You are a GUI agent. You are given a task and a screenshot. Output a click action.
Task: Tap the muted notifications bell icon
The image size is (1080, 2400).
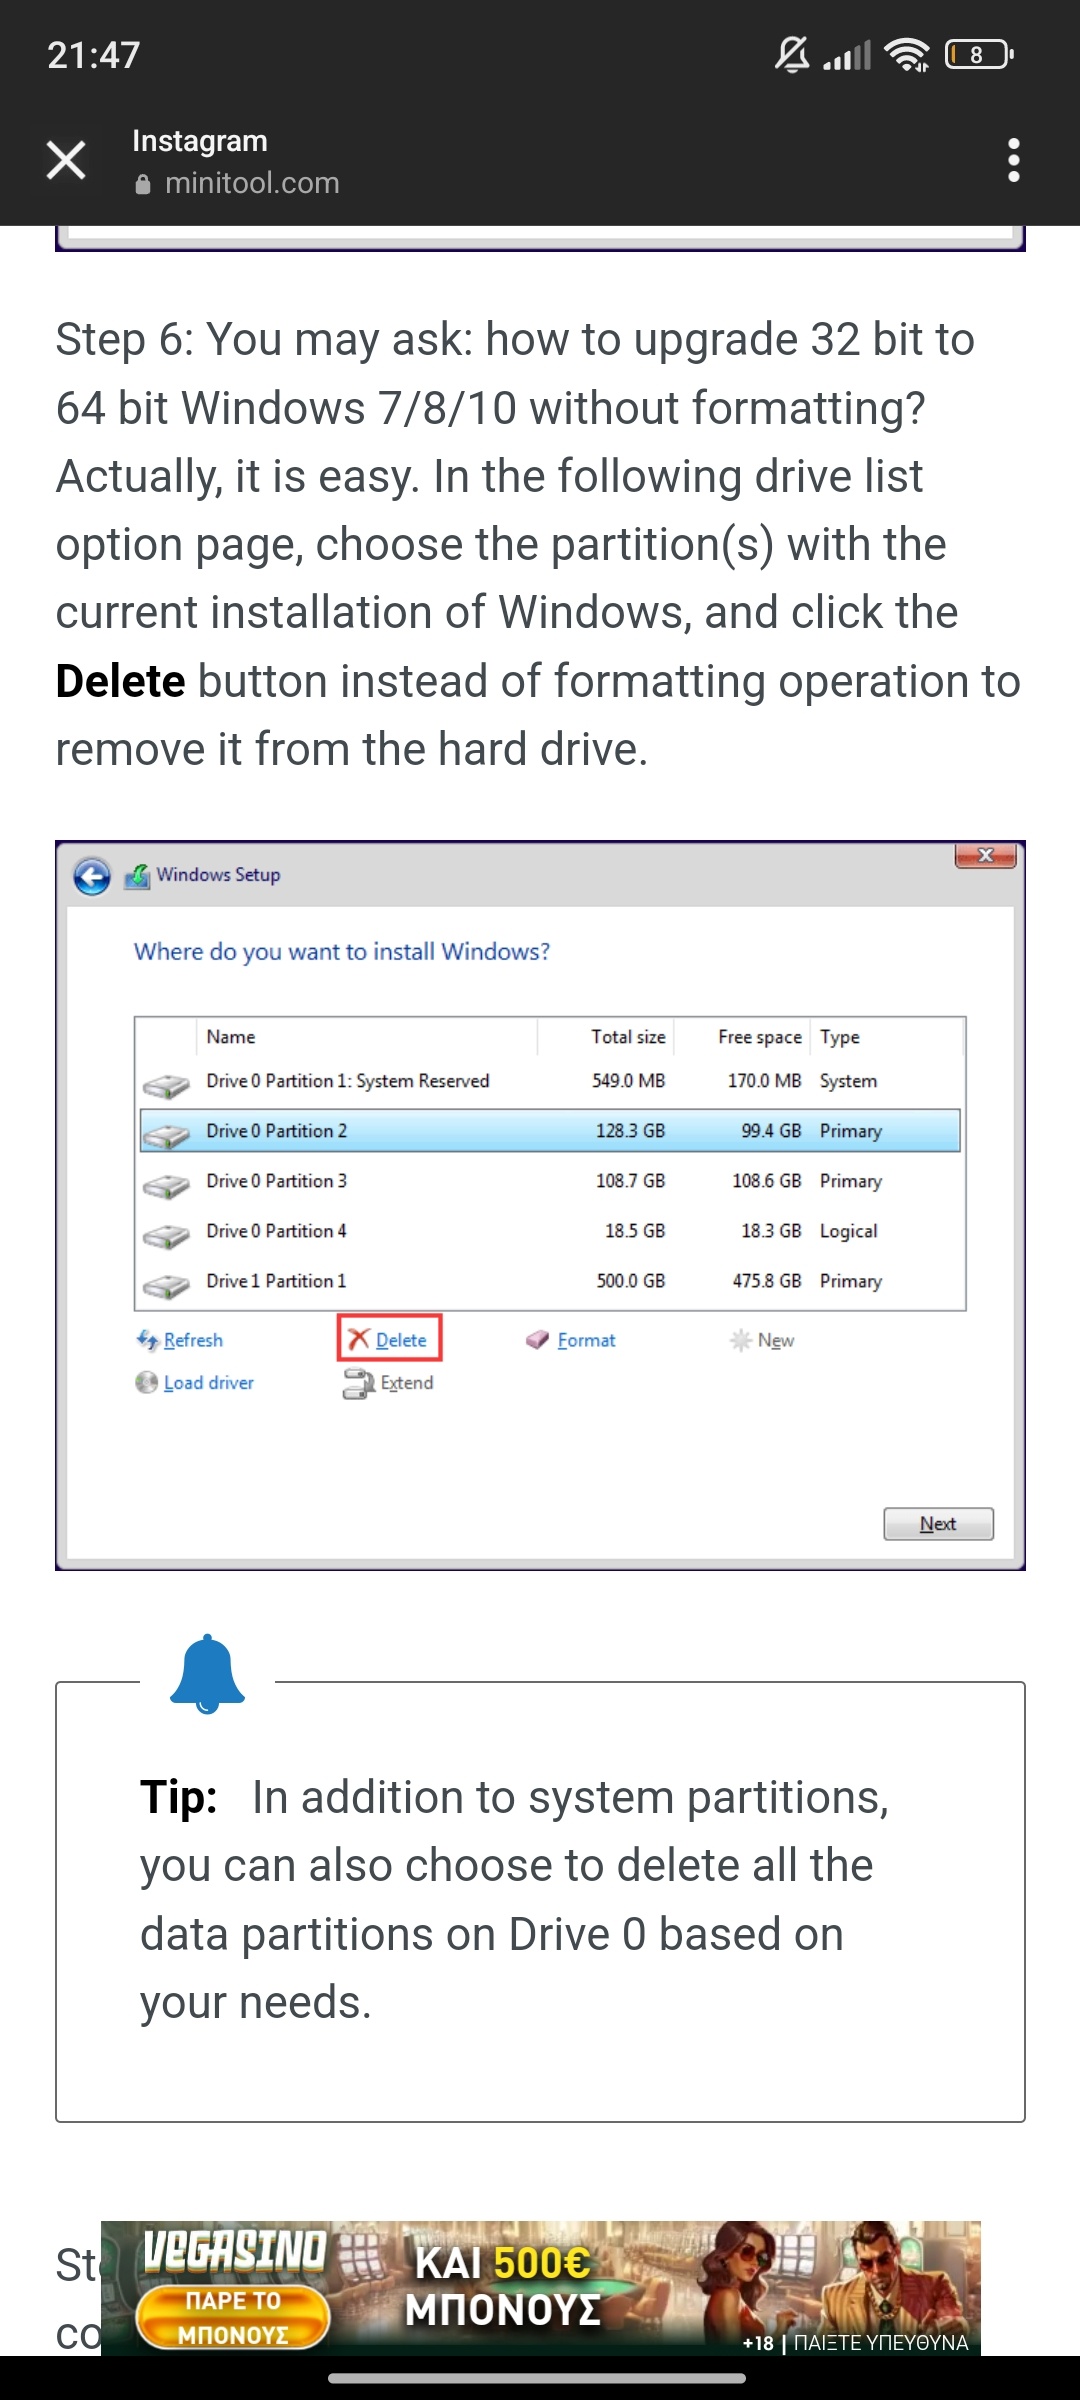(792, 54)
